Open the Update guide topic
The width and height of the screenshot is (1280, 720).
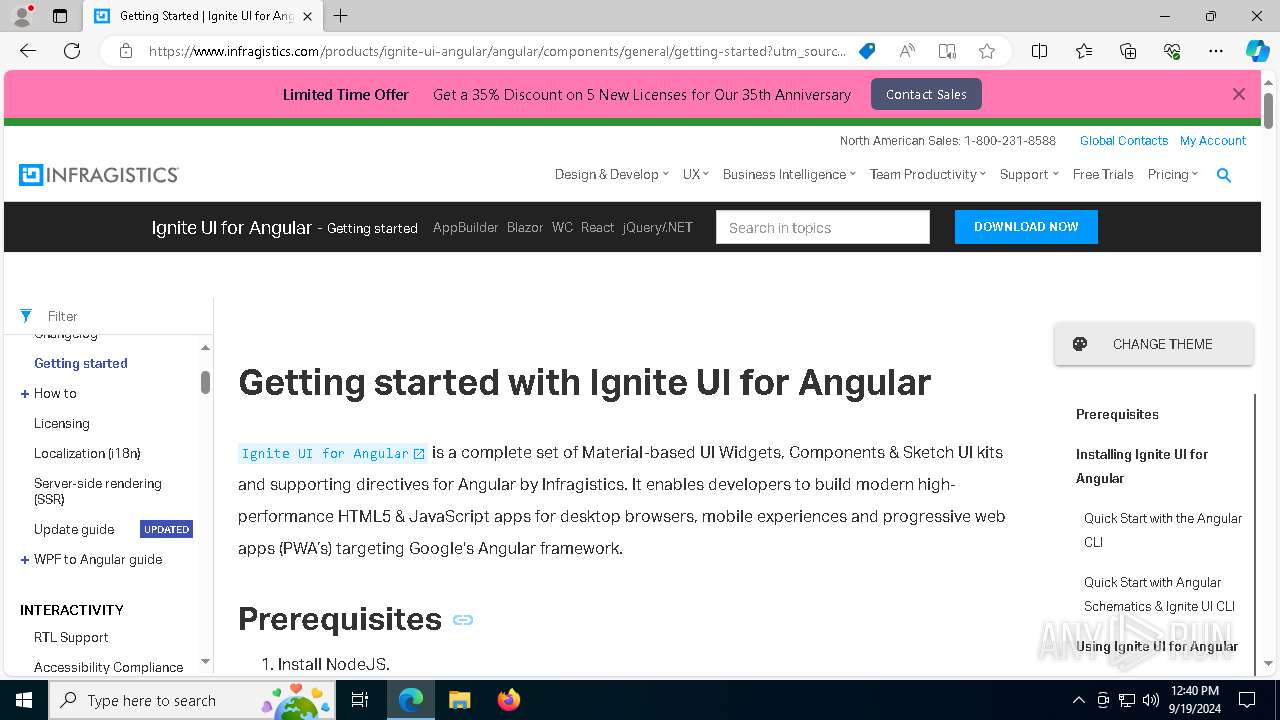point(74,530)
